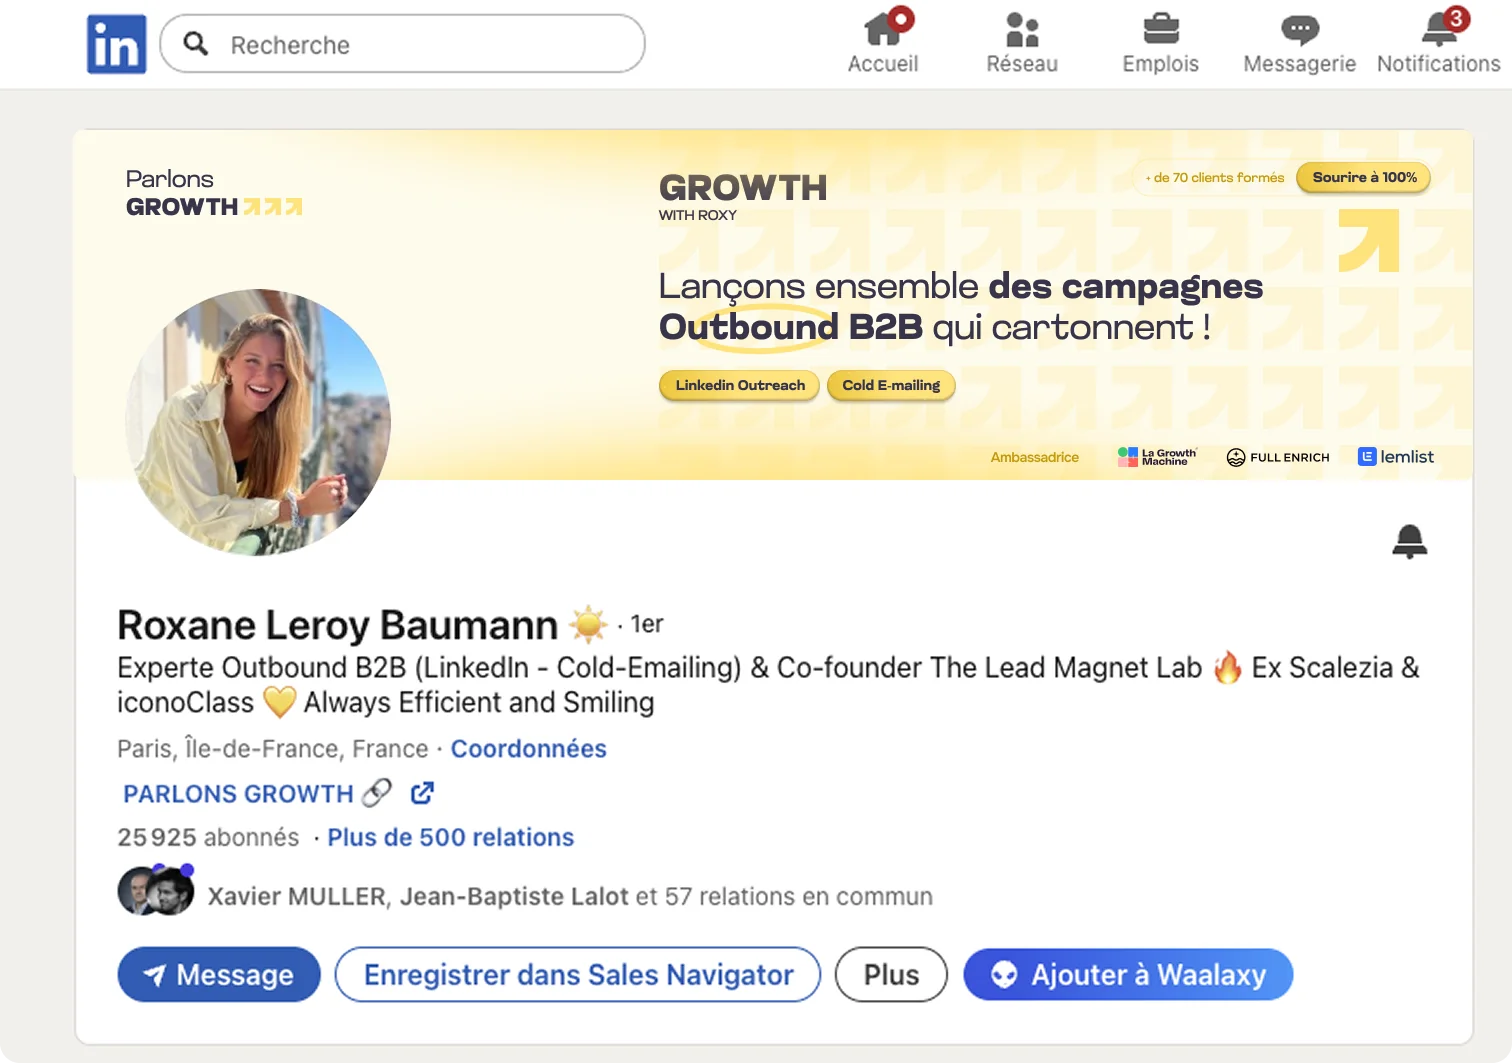The height and width of the screenshot is (1063, 1512).
Task: Click the Message button
Action: pos(219,975)
